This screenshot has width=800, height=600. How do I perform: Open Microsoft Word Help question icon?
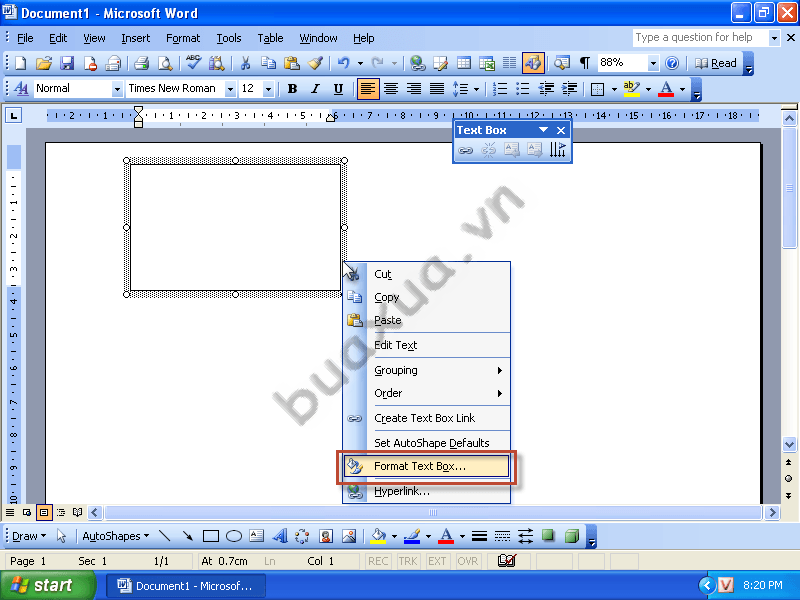pos(672,63)
